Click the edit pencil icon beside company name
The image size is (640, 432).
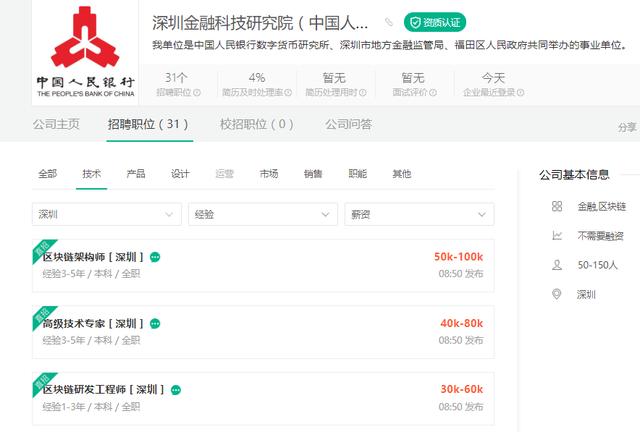(x=389, y=22)
